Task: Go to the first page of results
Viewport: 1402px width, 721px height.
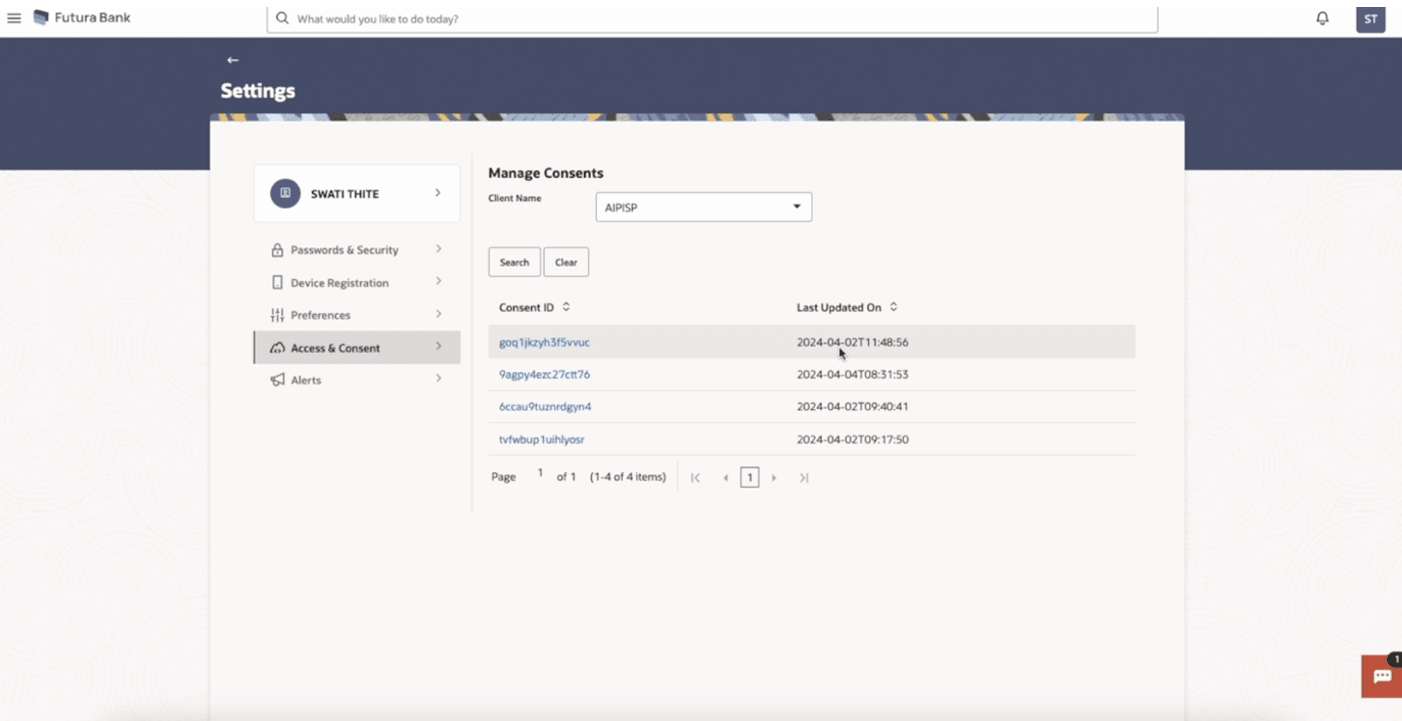Action: (x=696, y=478)
